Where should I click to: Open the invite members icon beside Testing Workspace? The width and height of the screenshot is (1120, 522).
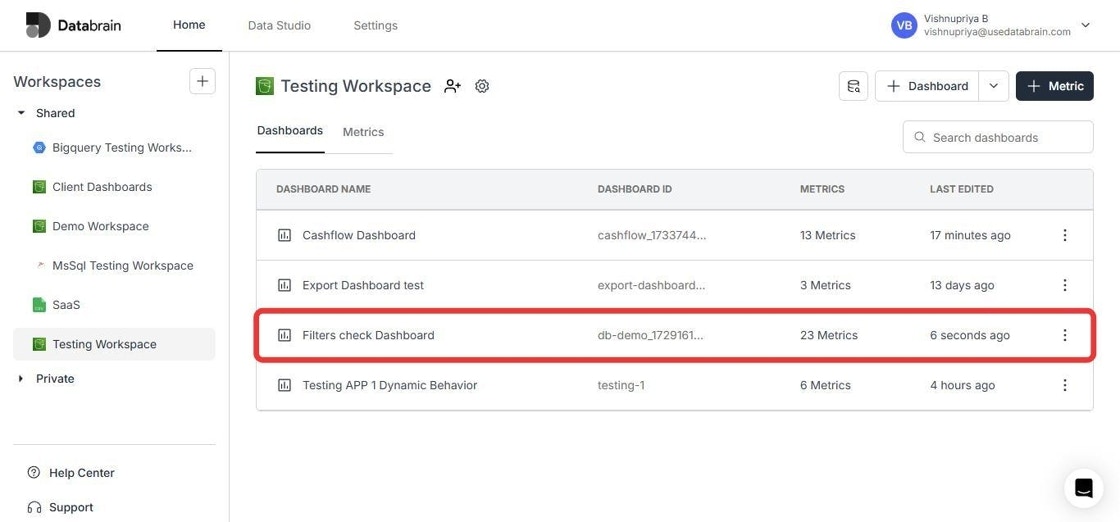pos(452,86)
